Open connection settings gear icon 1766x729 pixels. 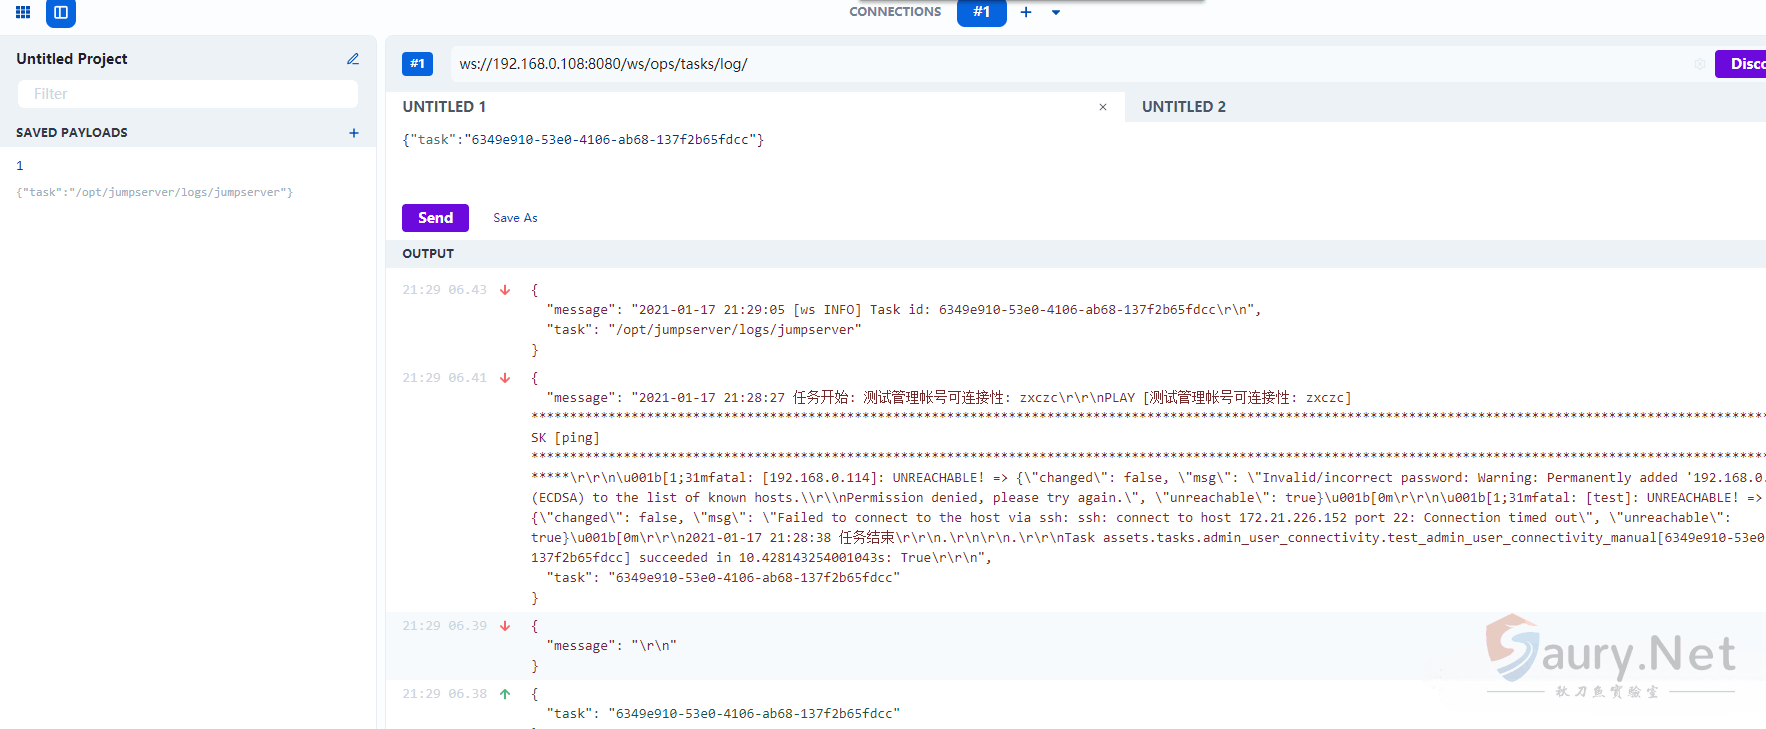tap(1699, 64)
